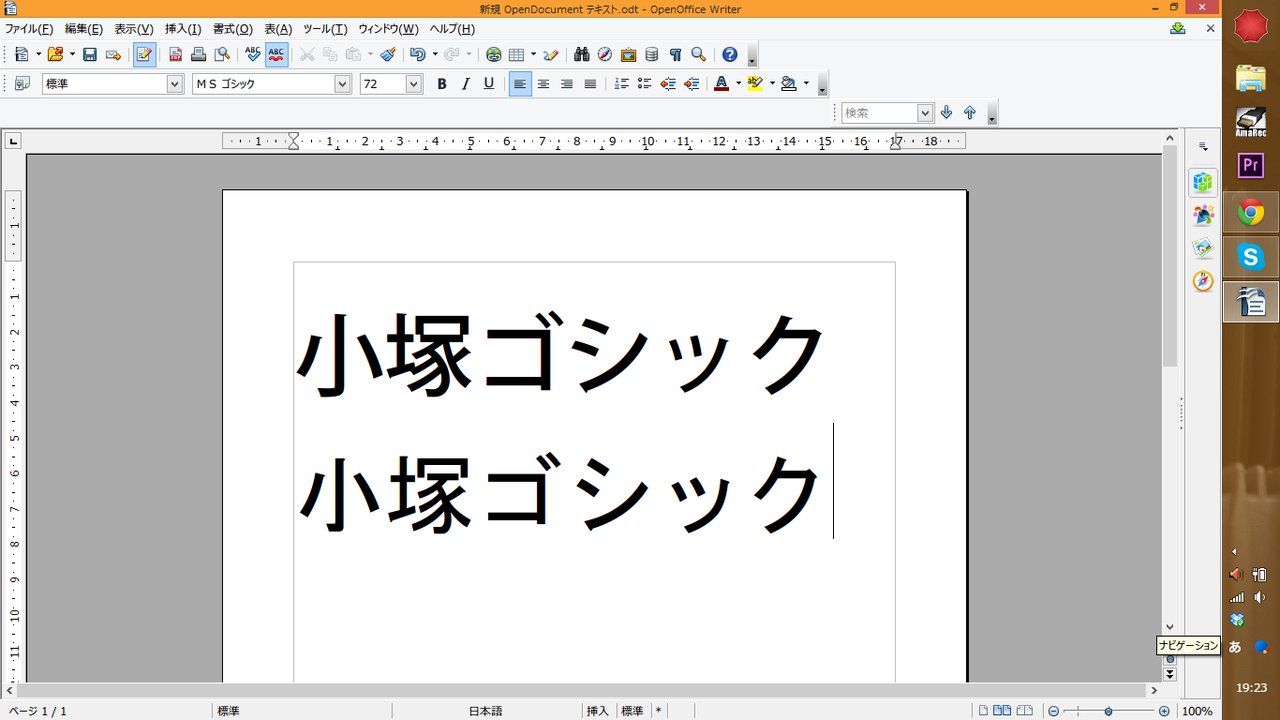
Task: Toggle Underline formatting
Action: pyautogui.click(x=489, y=84)
